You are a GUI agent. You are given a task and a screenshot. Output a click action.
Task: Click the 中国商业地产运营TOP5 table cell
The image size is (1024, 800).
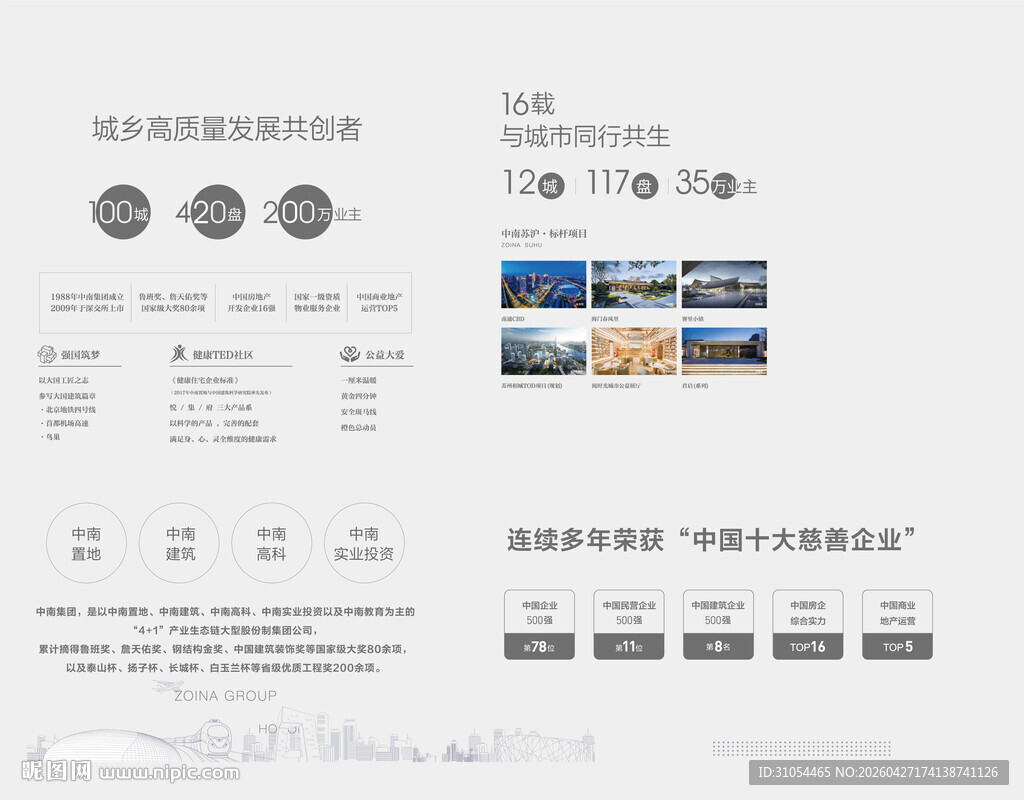tap(379, 302)
